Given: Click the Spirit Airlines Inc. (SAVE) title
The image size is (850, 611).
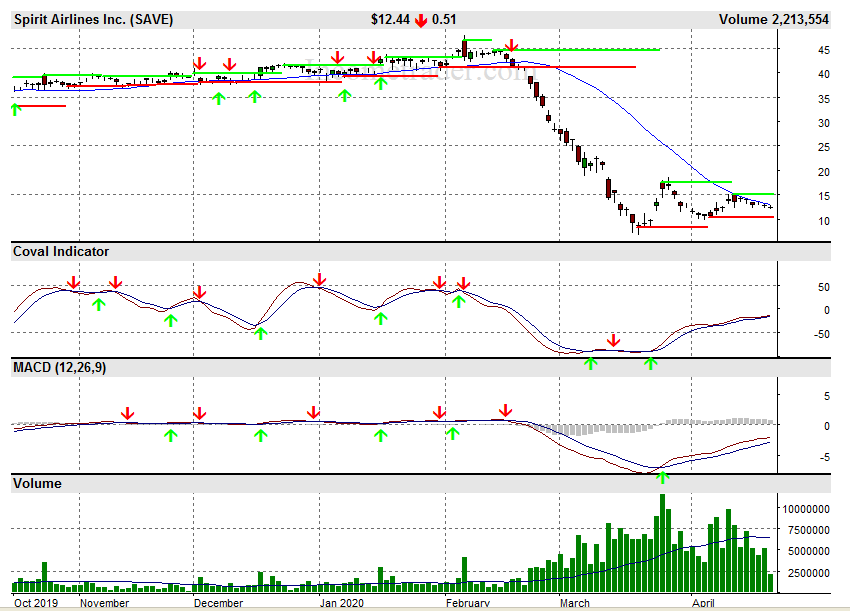Looking at the screenshot, I should [93, 20].
